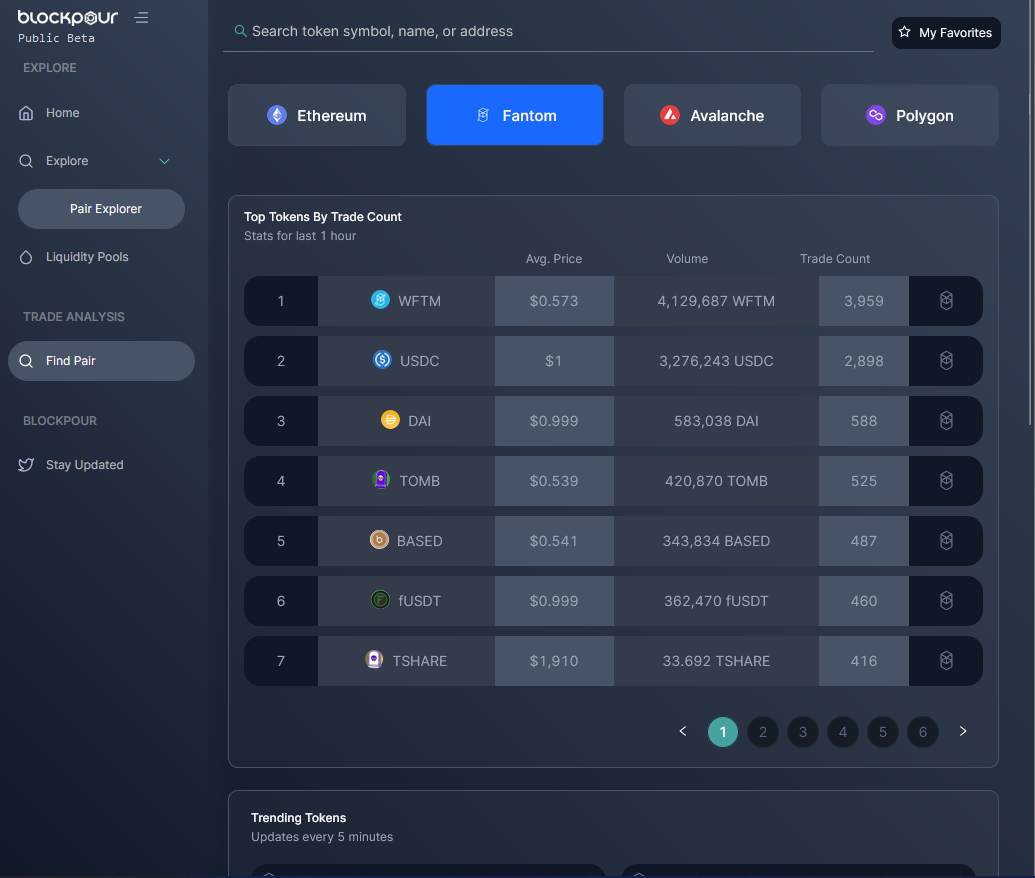Screen dimensions: 1035x878
Task: Click the Avalanche red logo icon
Action: point(670,115)
